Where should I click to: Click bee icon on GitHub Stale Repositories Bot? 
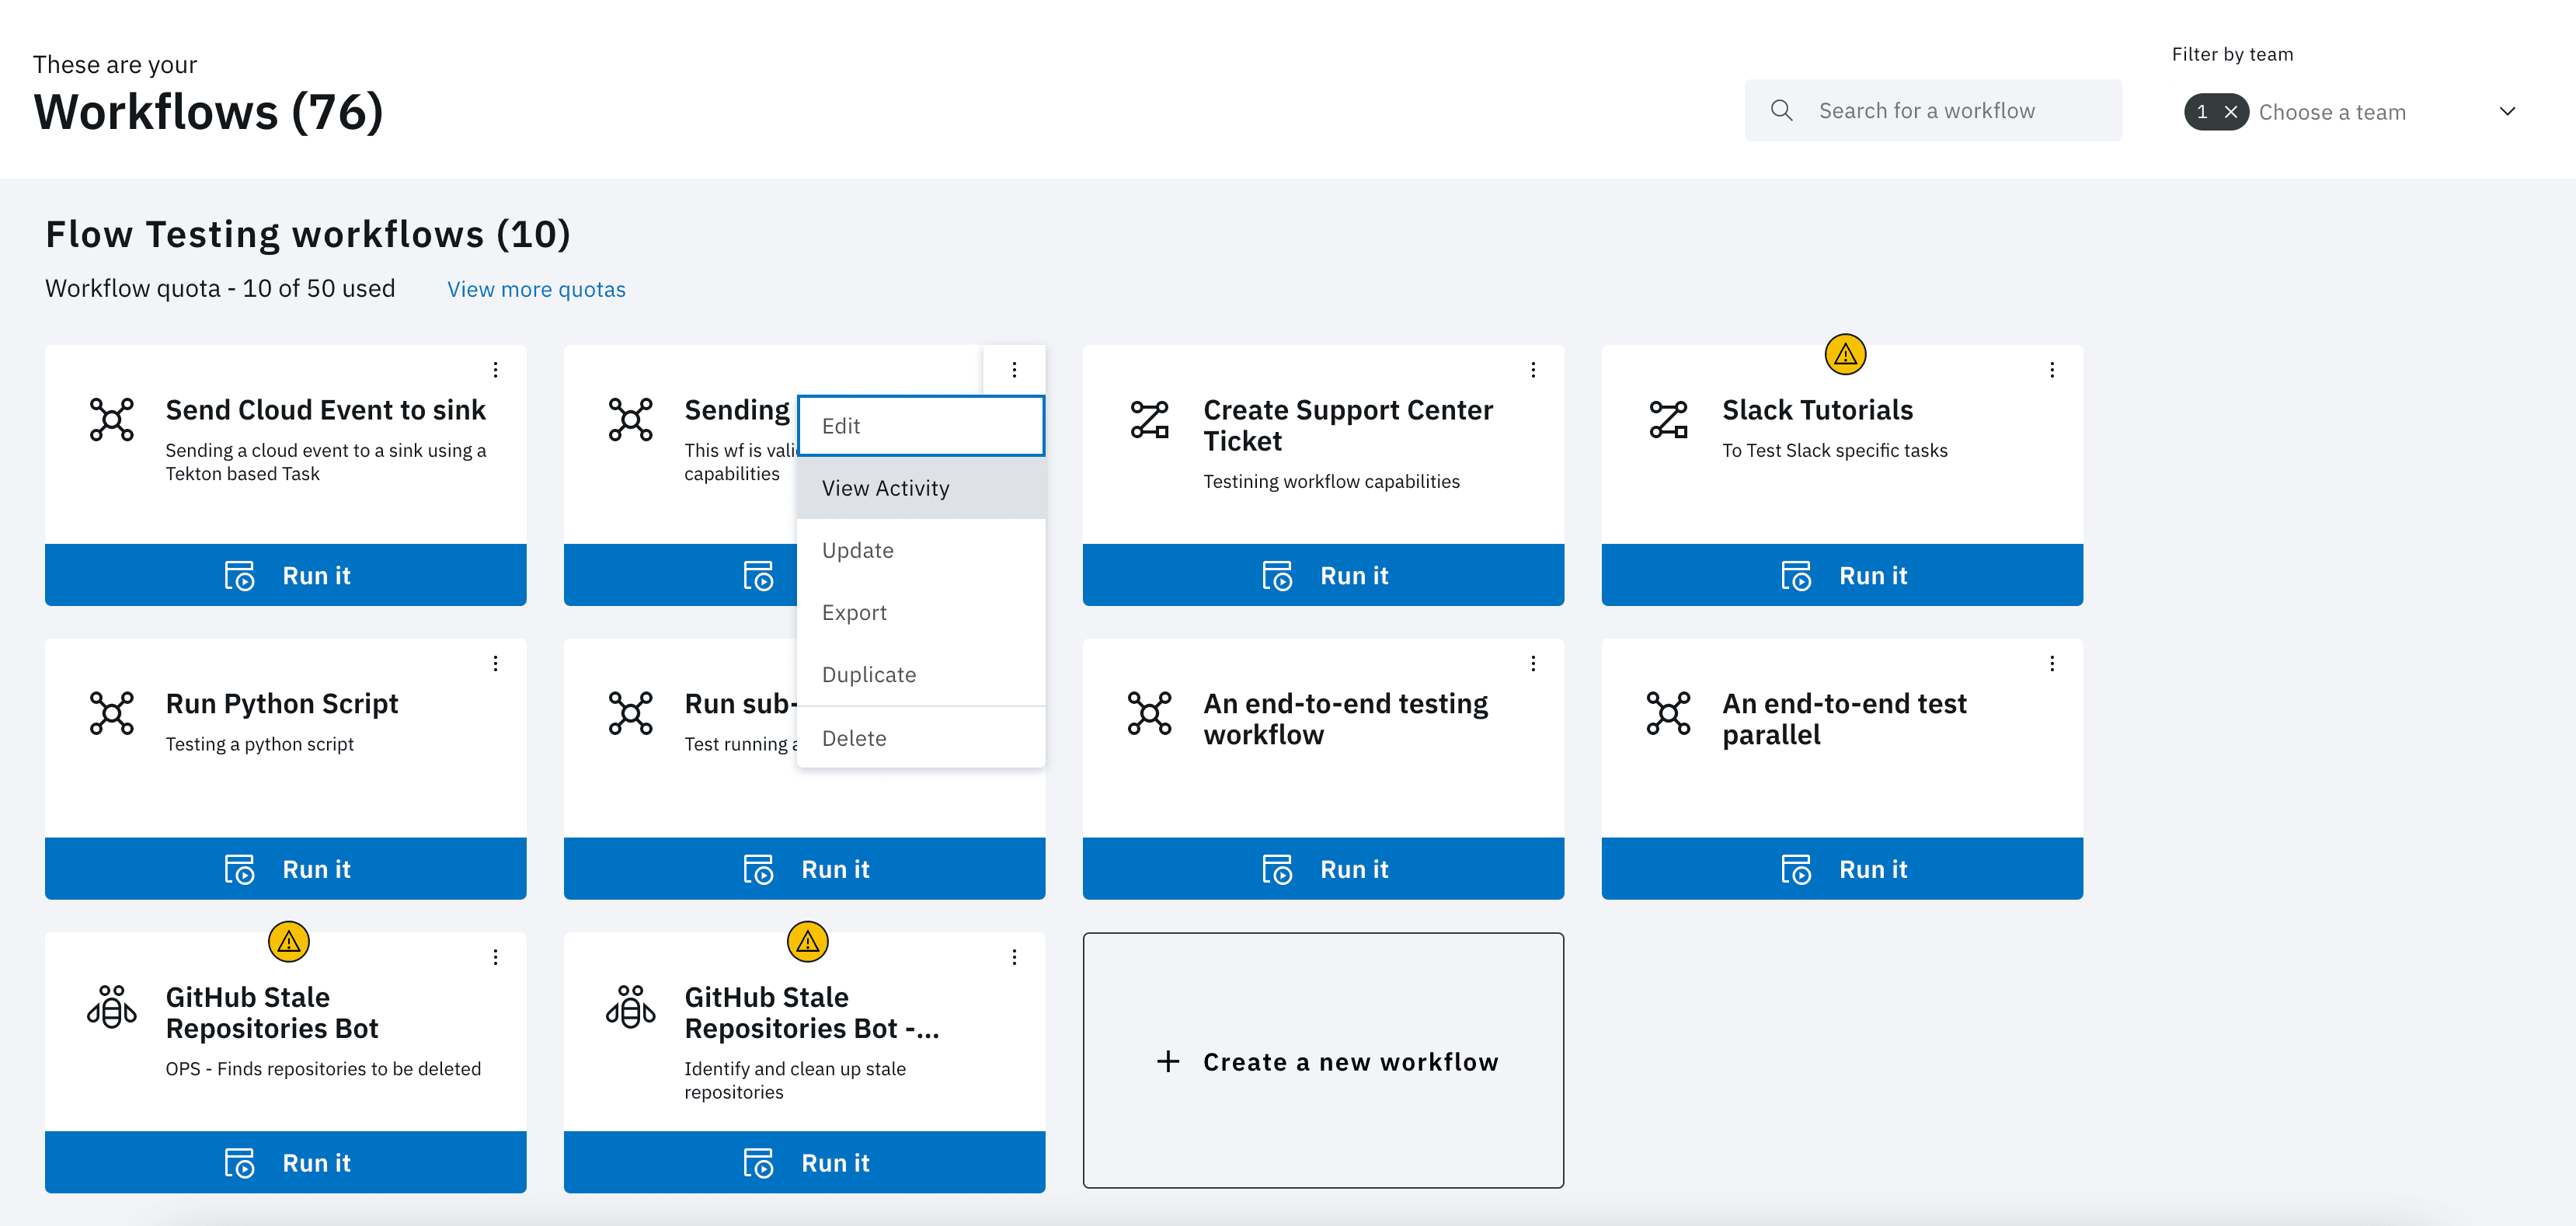(x=111, y=1007)
